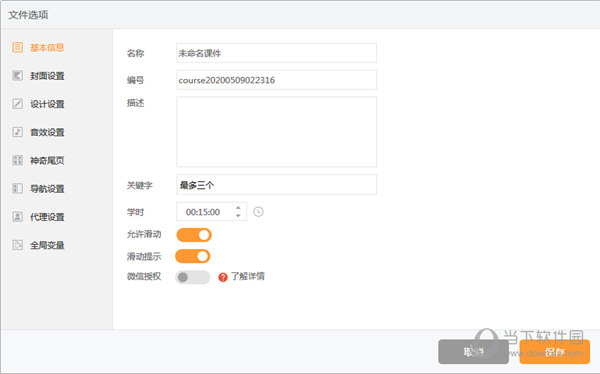Open the 导航设置 tab
The height and width of the screenshot is (374, 600).
coord(47,189)
